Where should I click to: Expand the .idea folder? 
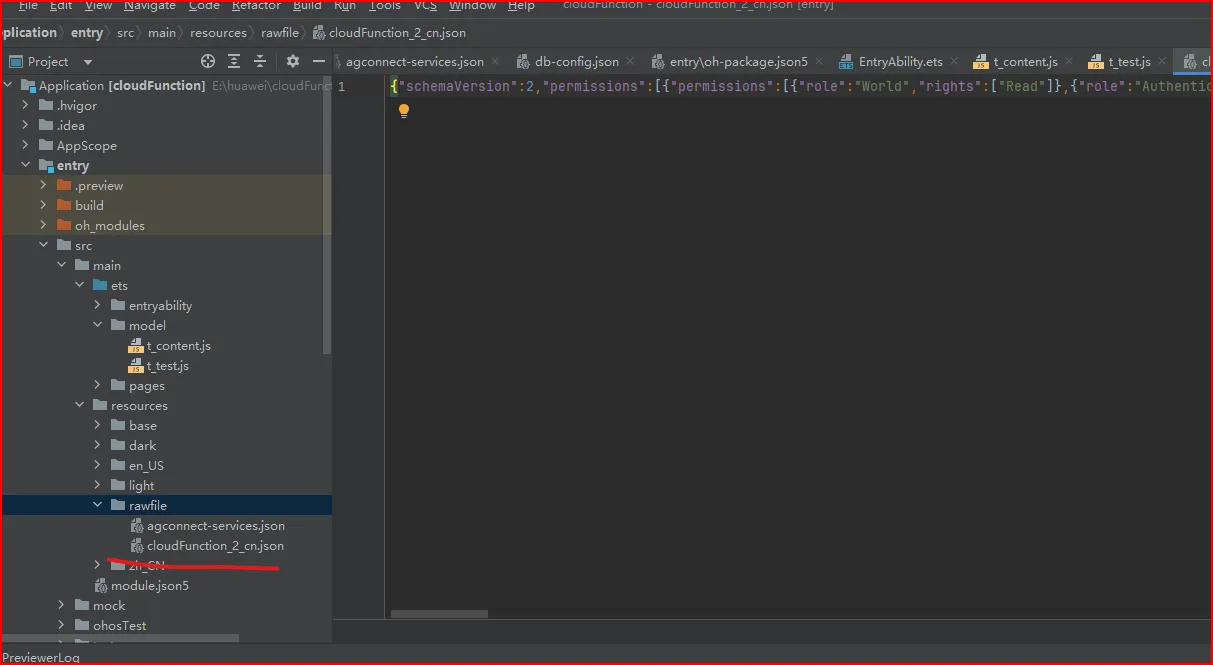coord(25,126)
